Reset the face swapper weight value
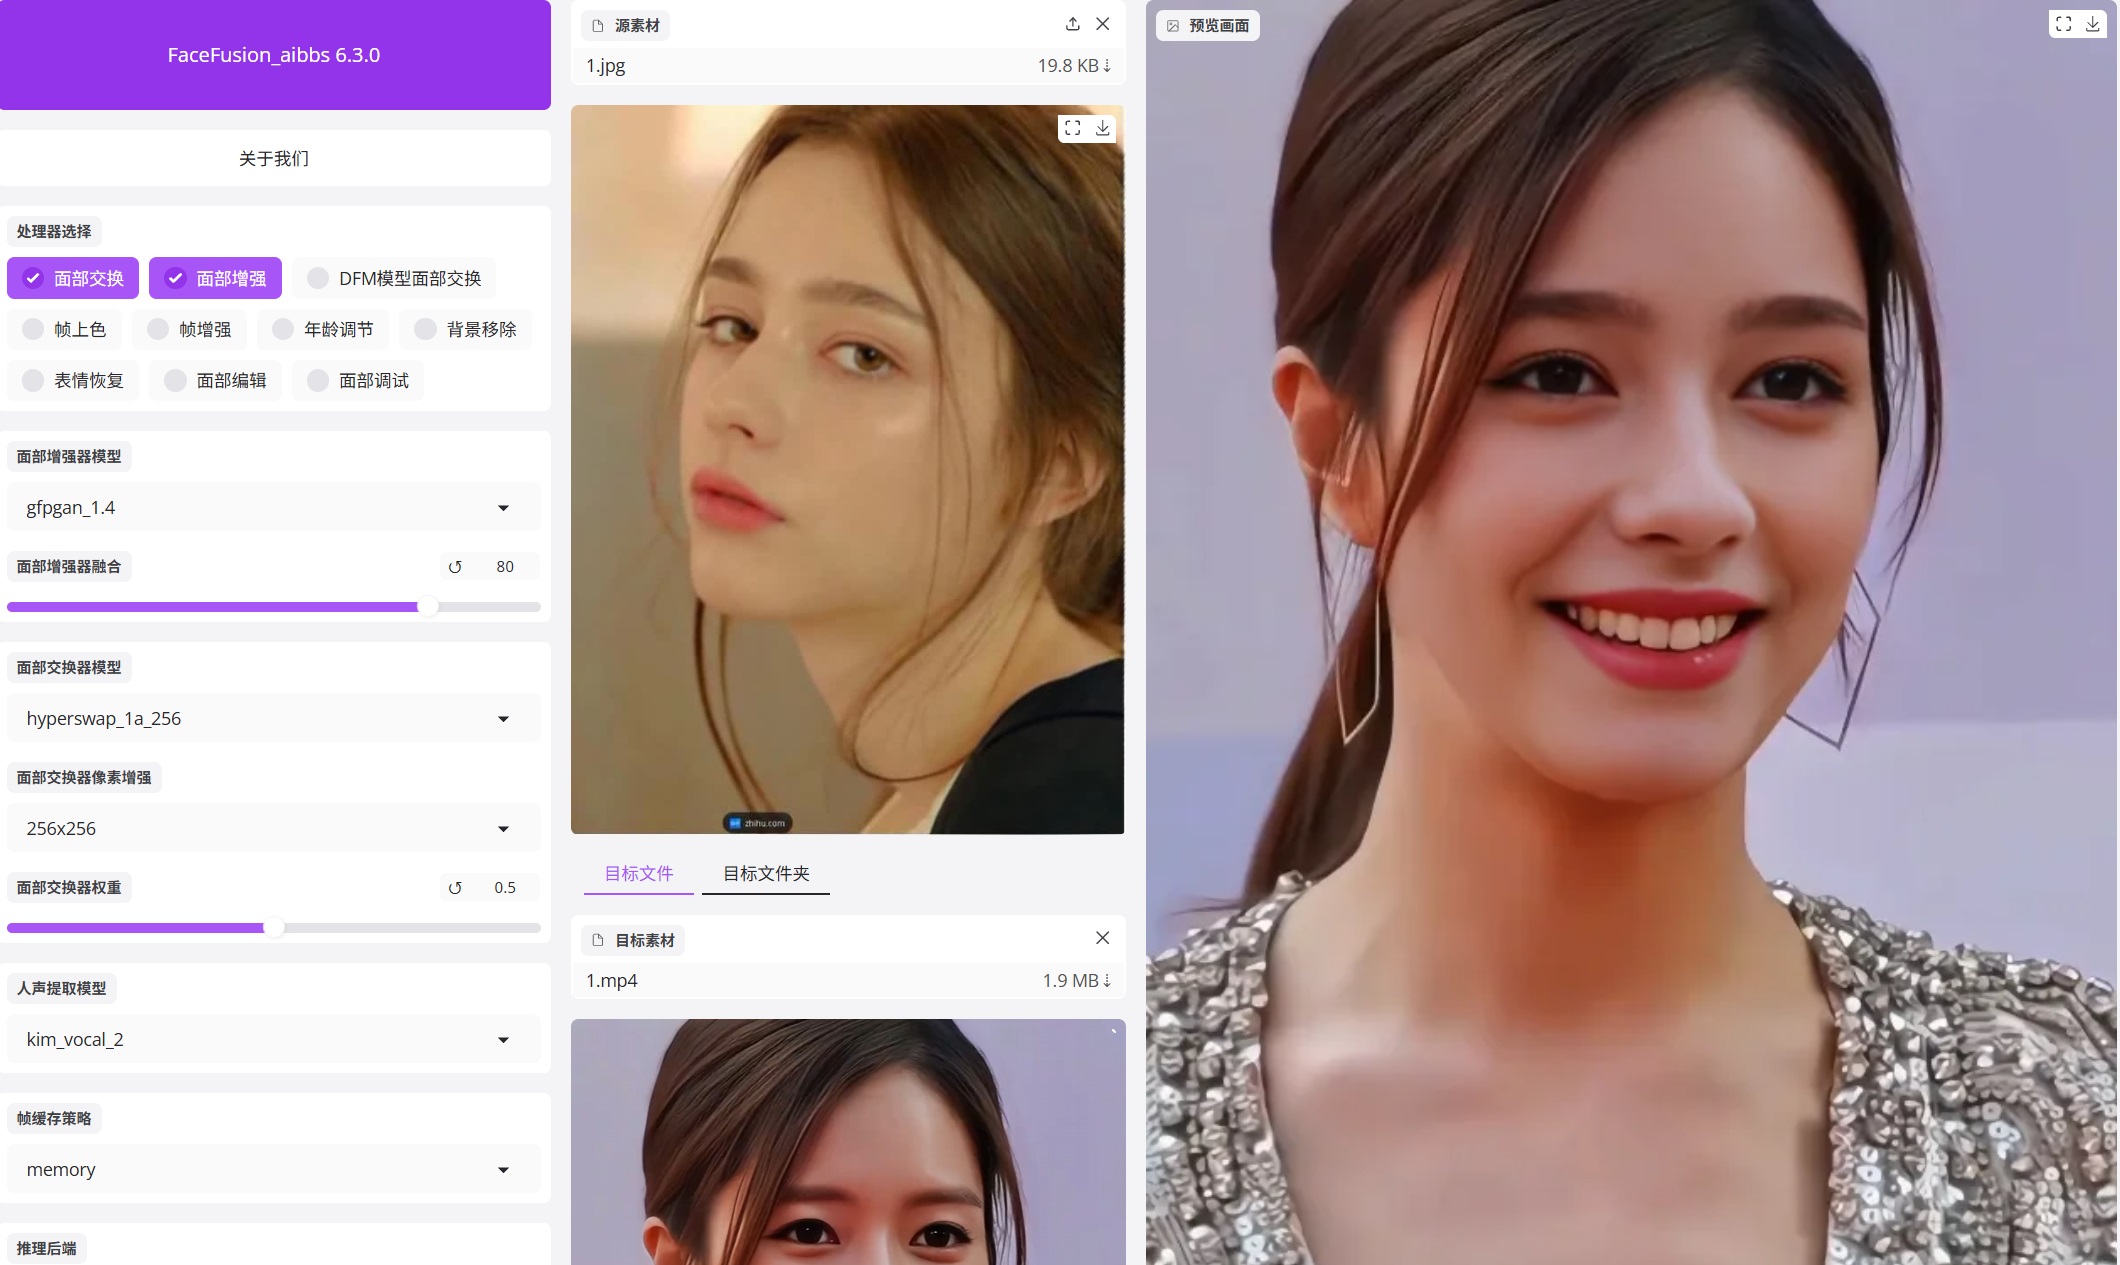This screenshot has width=2120, height=1265. point(455,888)
